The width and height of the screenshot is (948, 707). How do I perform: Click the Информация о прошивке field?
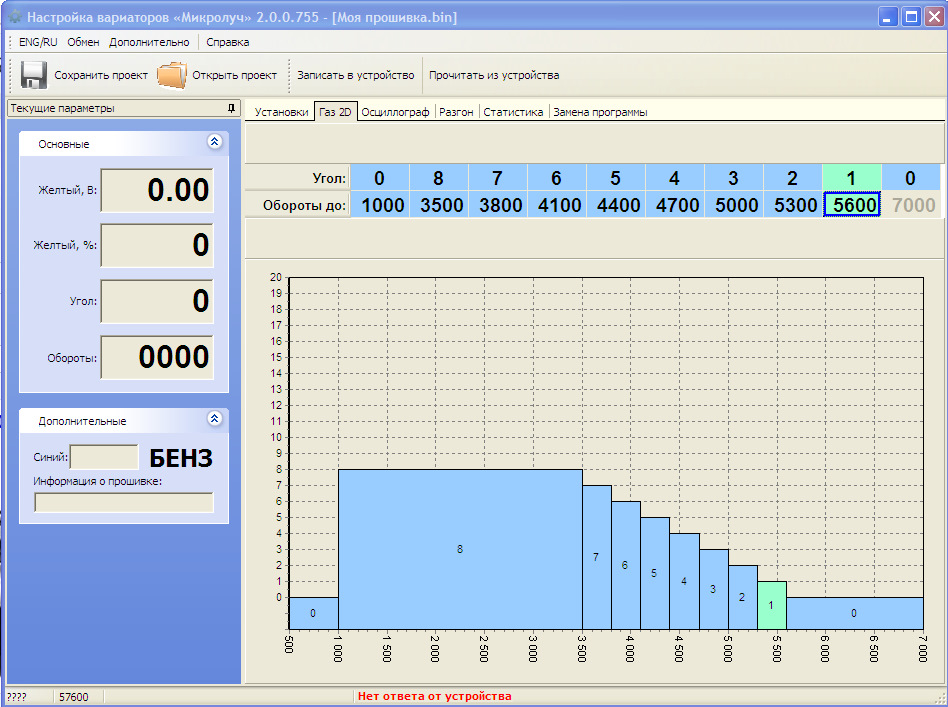pyautogui.click(x=124, y=502)
